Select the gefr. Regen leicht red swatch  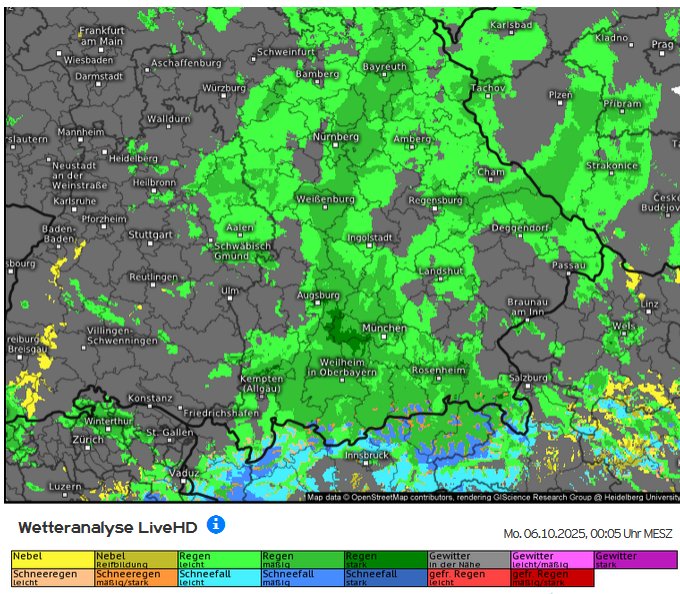[x=468, y=577]
